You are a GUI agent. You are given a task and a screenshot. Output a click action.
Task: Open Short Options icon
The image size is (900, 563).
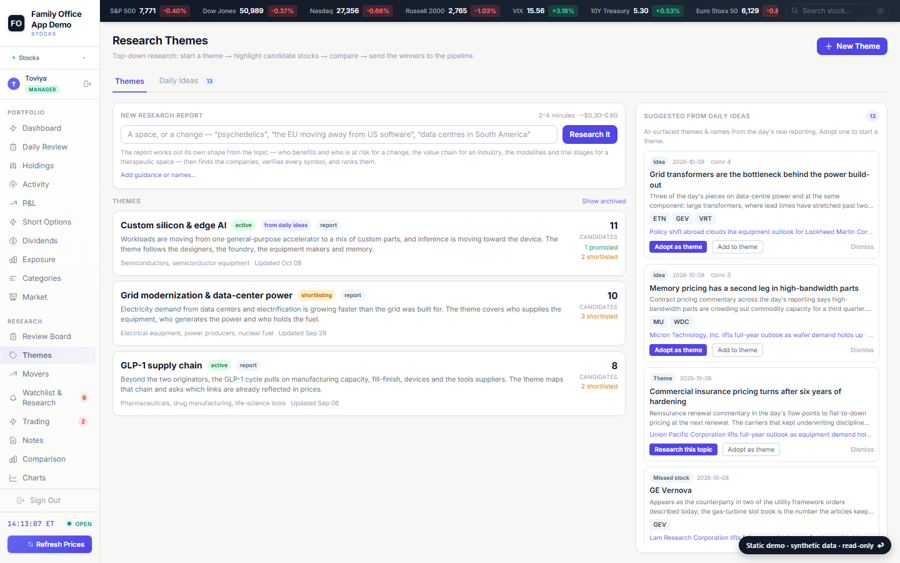click(13, 222)
